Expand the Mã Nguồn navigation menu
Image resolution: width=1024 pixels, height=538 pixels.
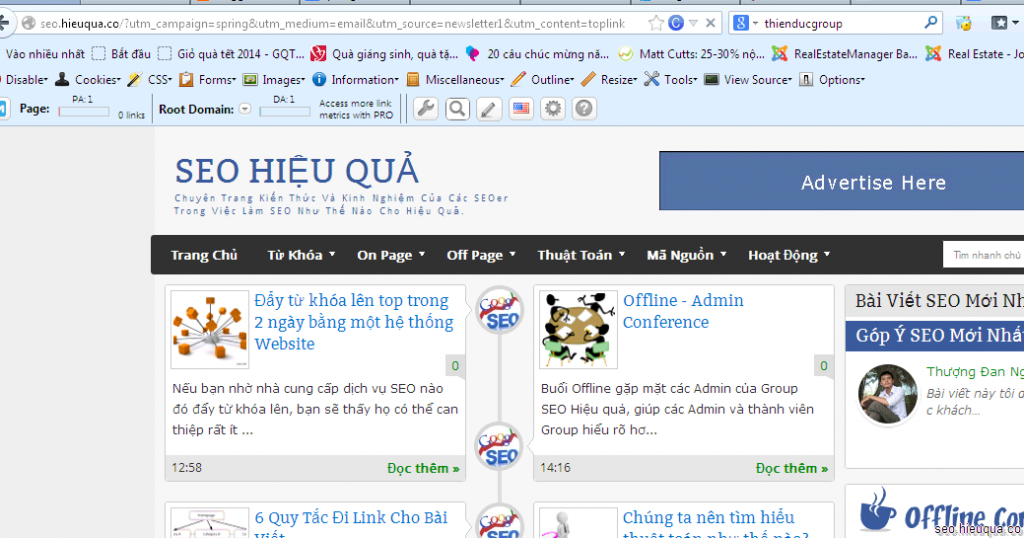click(686, 255)
